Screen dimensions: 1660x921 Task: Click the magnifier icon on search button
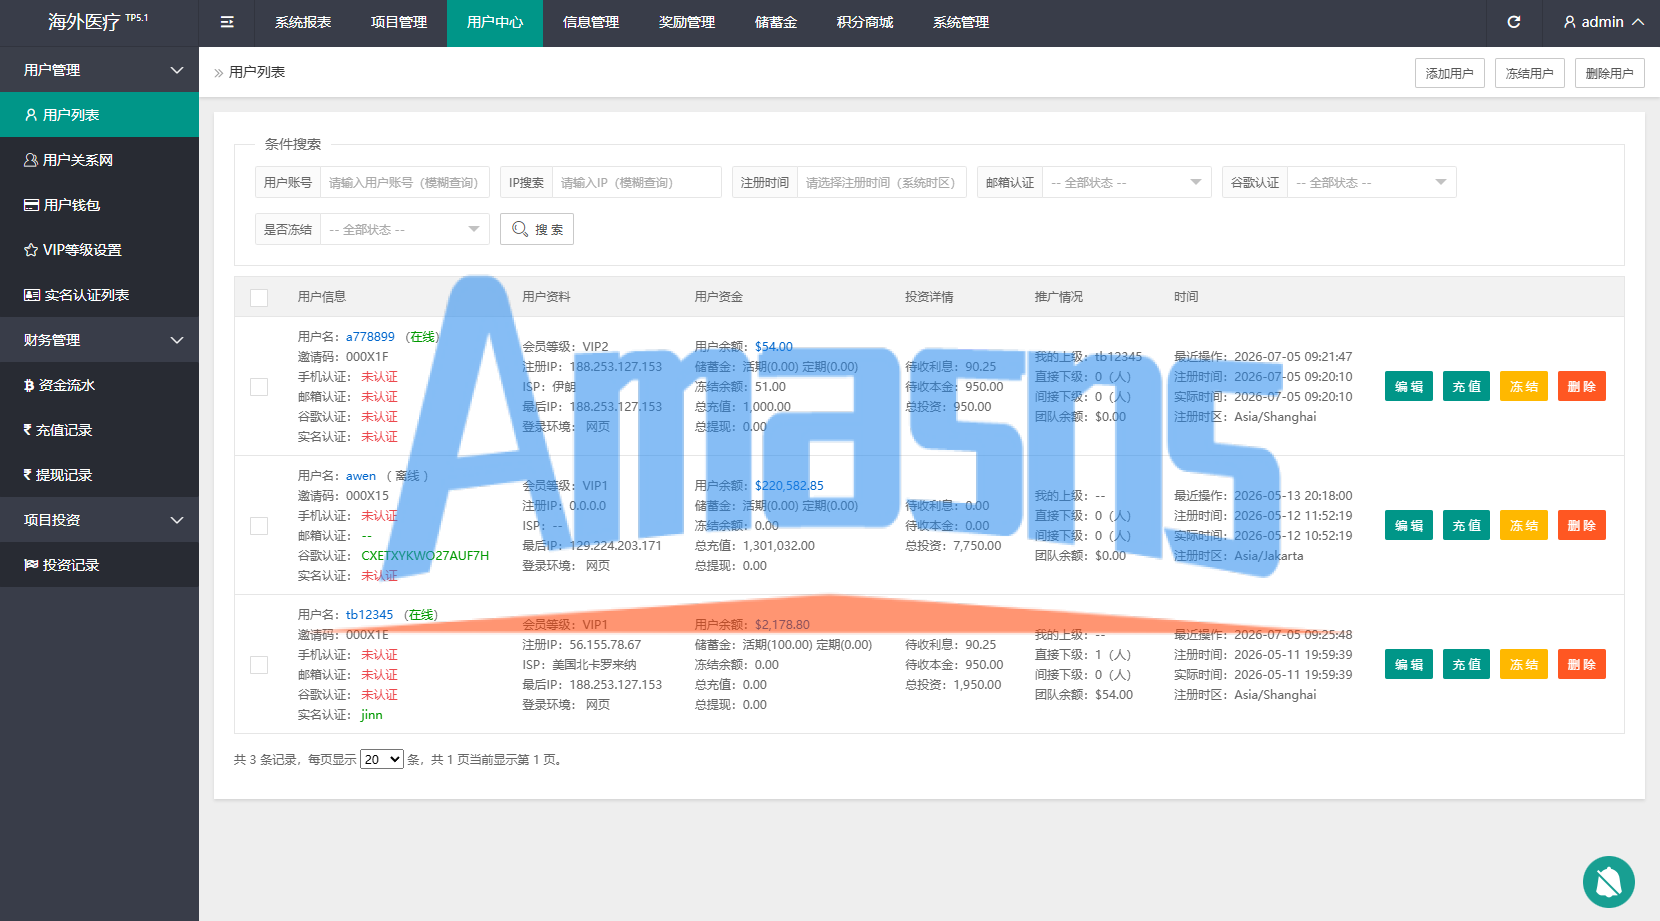coord(520,229)
